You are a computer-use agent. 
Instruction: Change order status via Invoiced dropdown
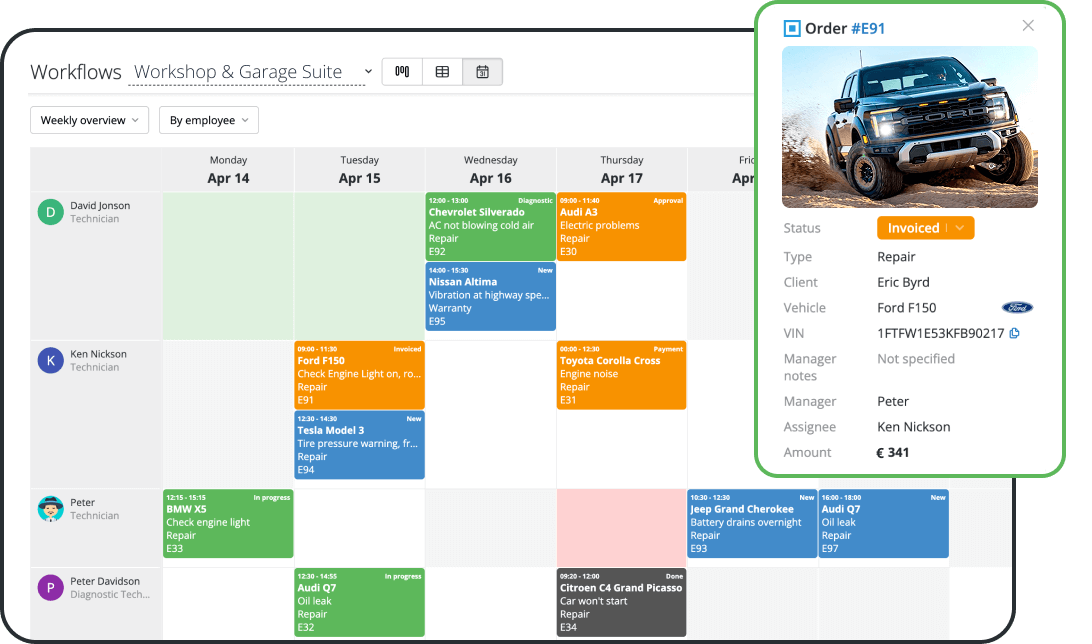tap(925, 227)
